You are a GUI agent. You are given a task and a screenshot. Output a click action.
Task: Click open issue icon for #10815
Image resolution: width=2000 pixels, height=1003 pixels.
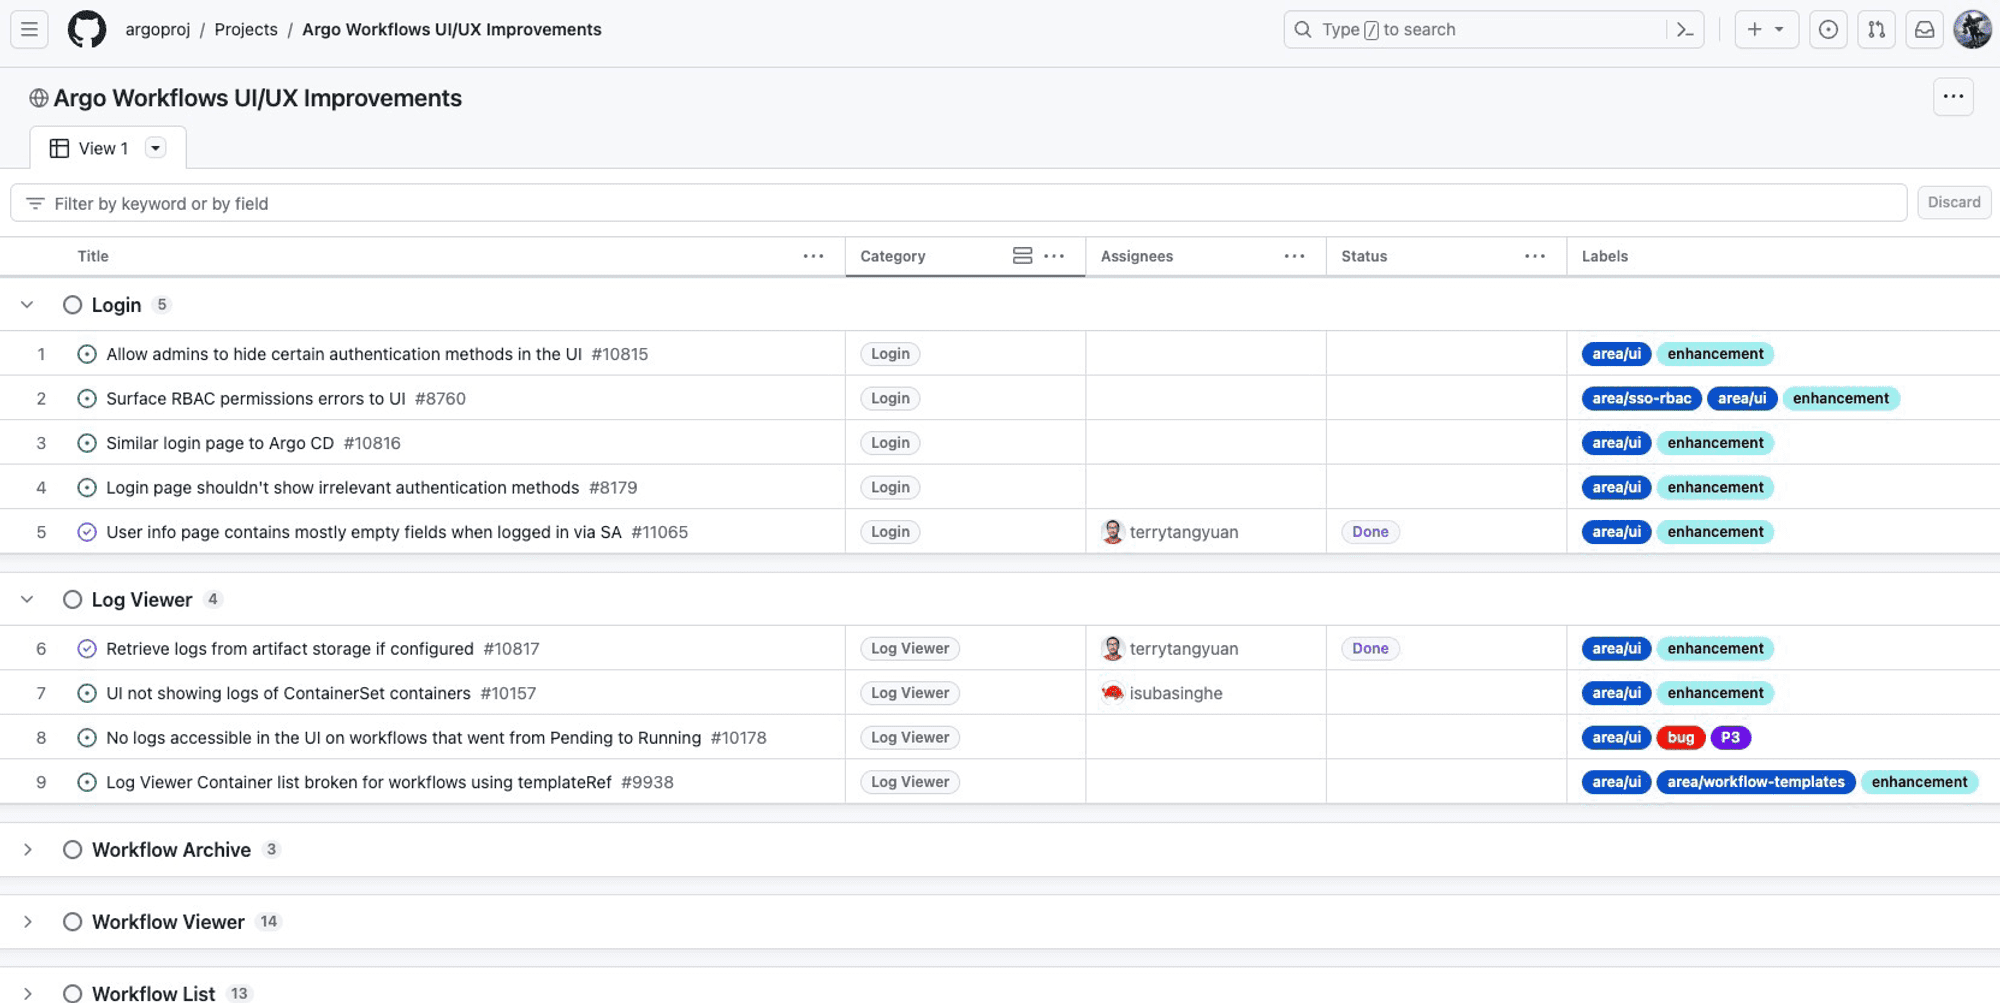coord(87,354)
